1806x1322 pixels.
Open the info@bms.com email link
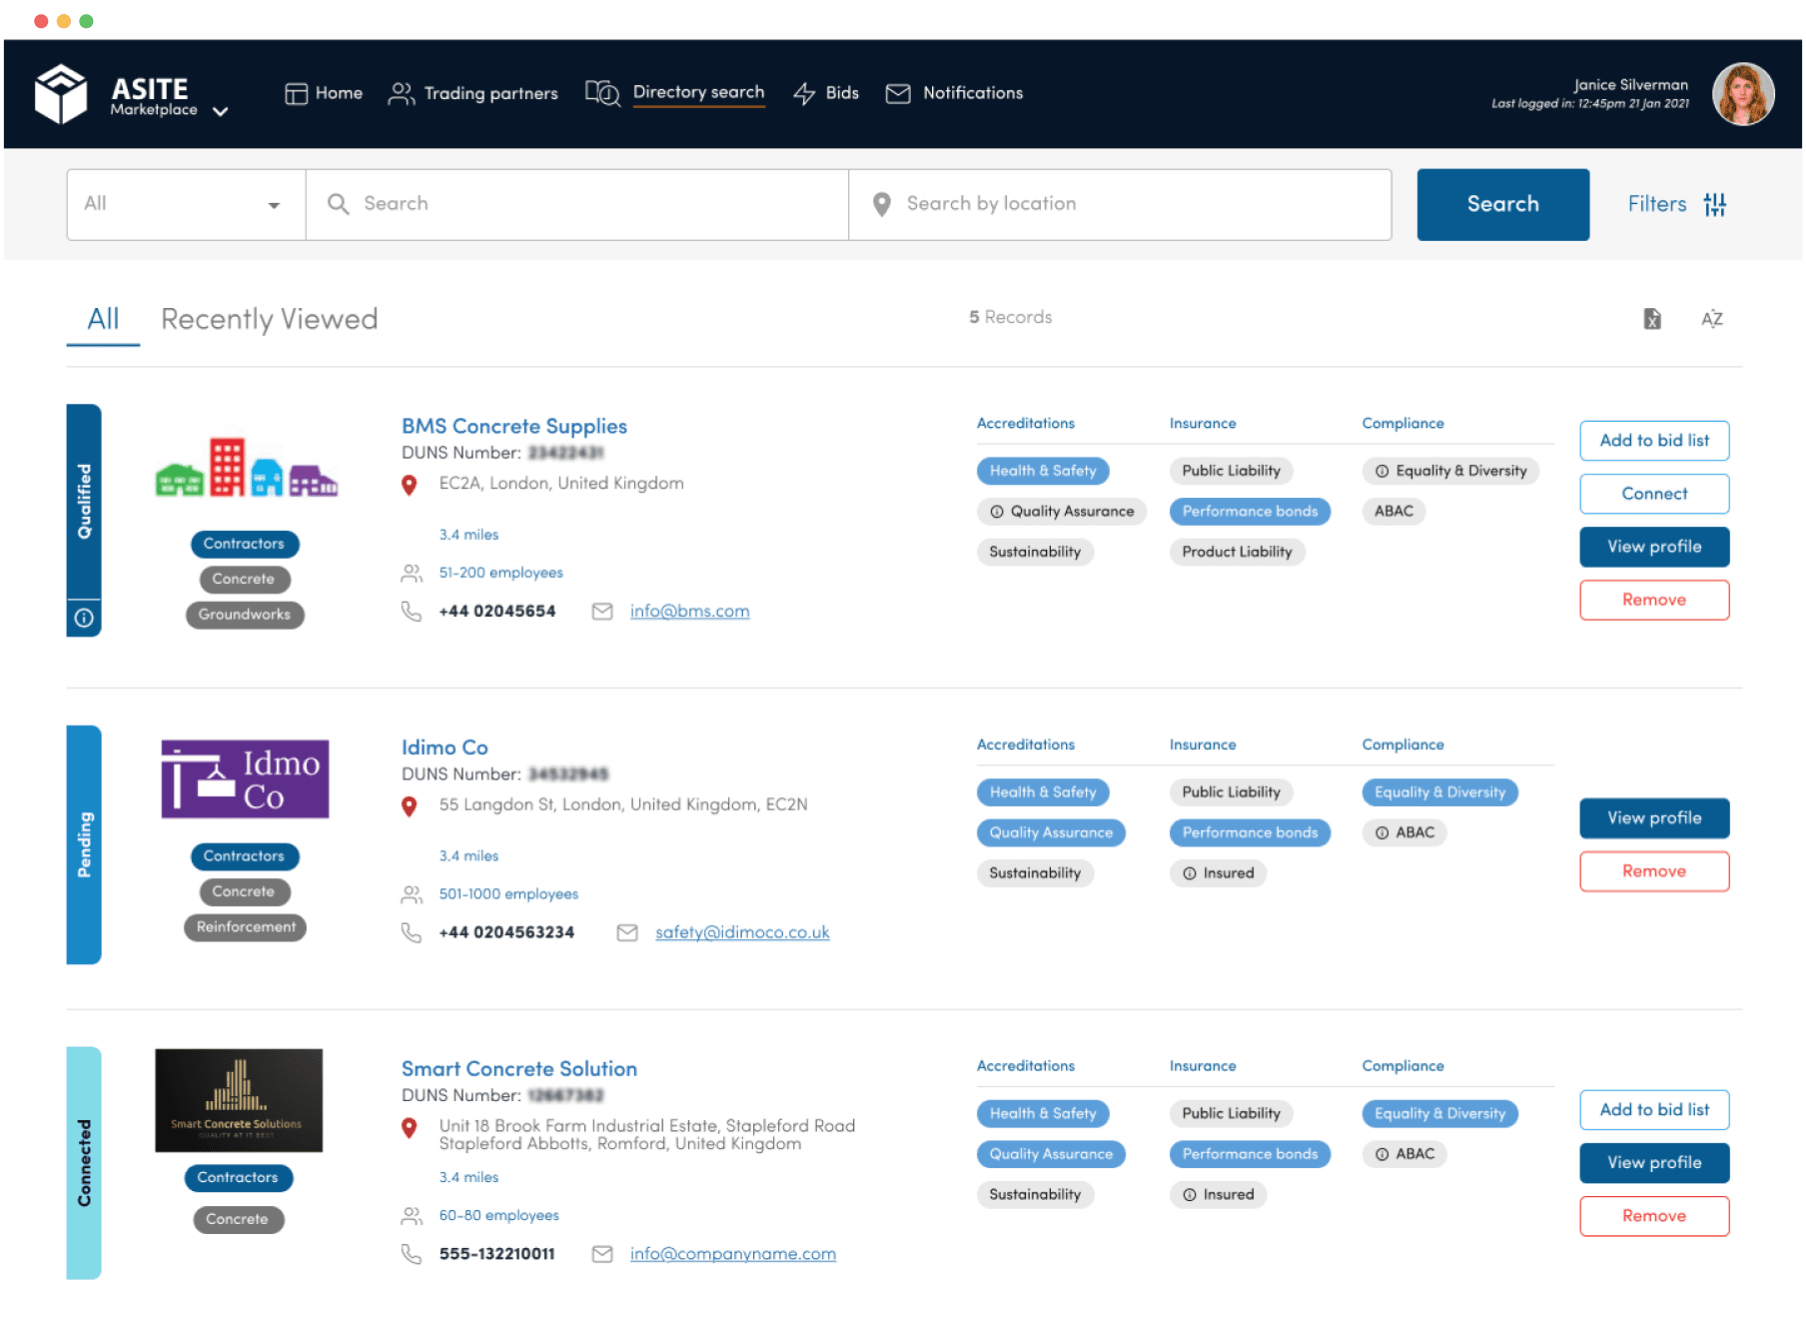tap(689, 610)
